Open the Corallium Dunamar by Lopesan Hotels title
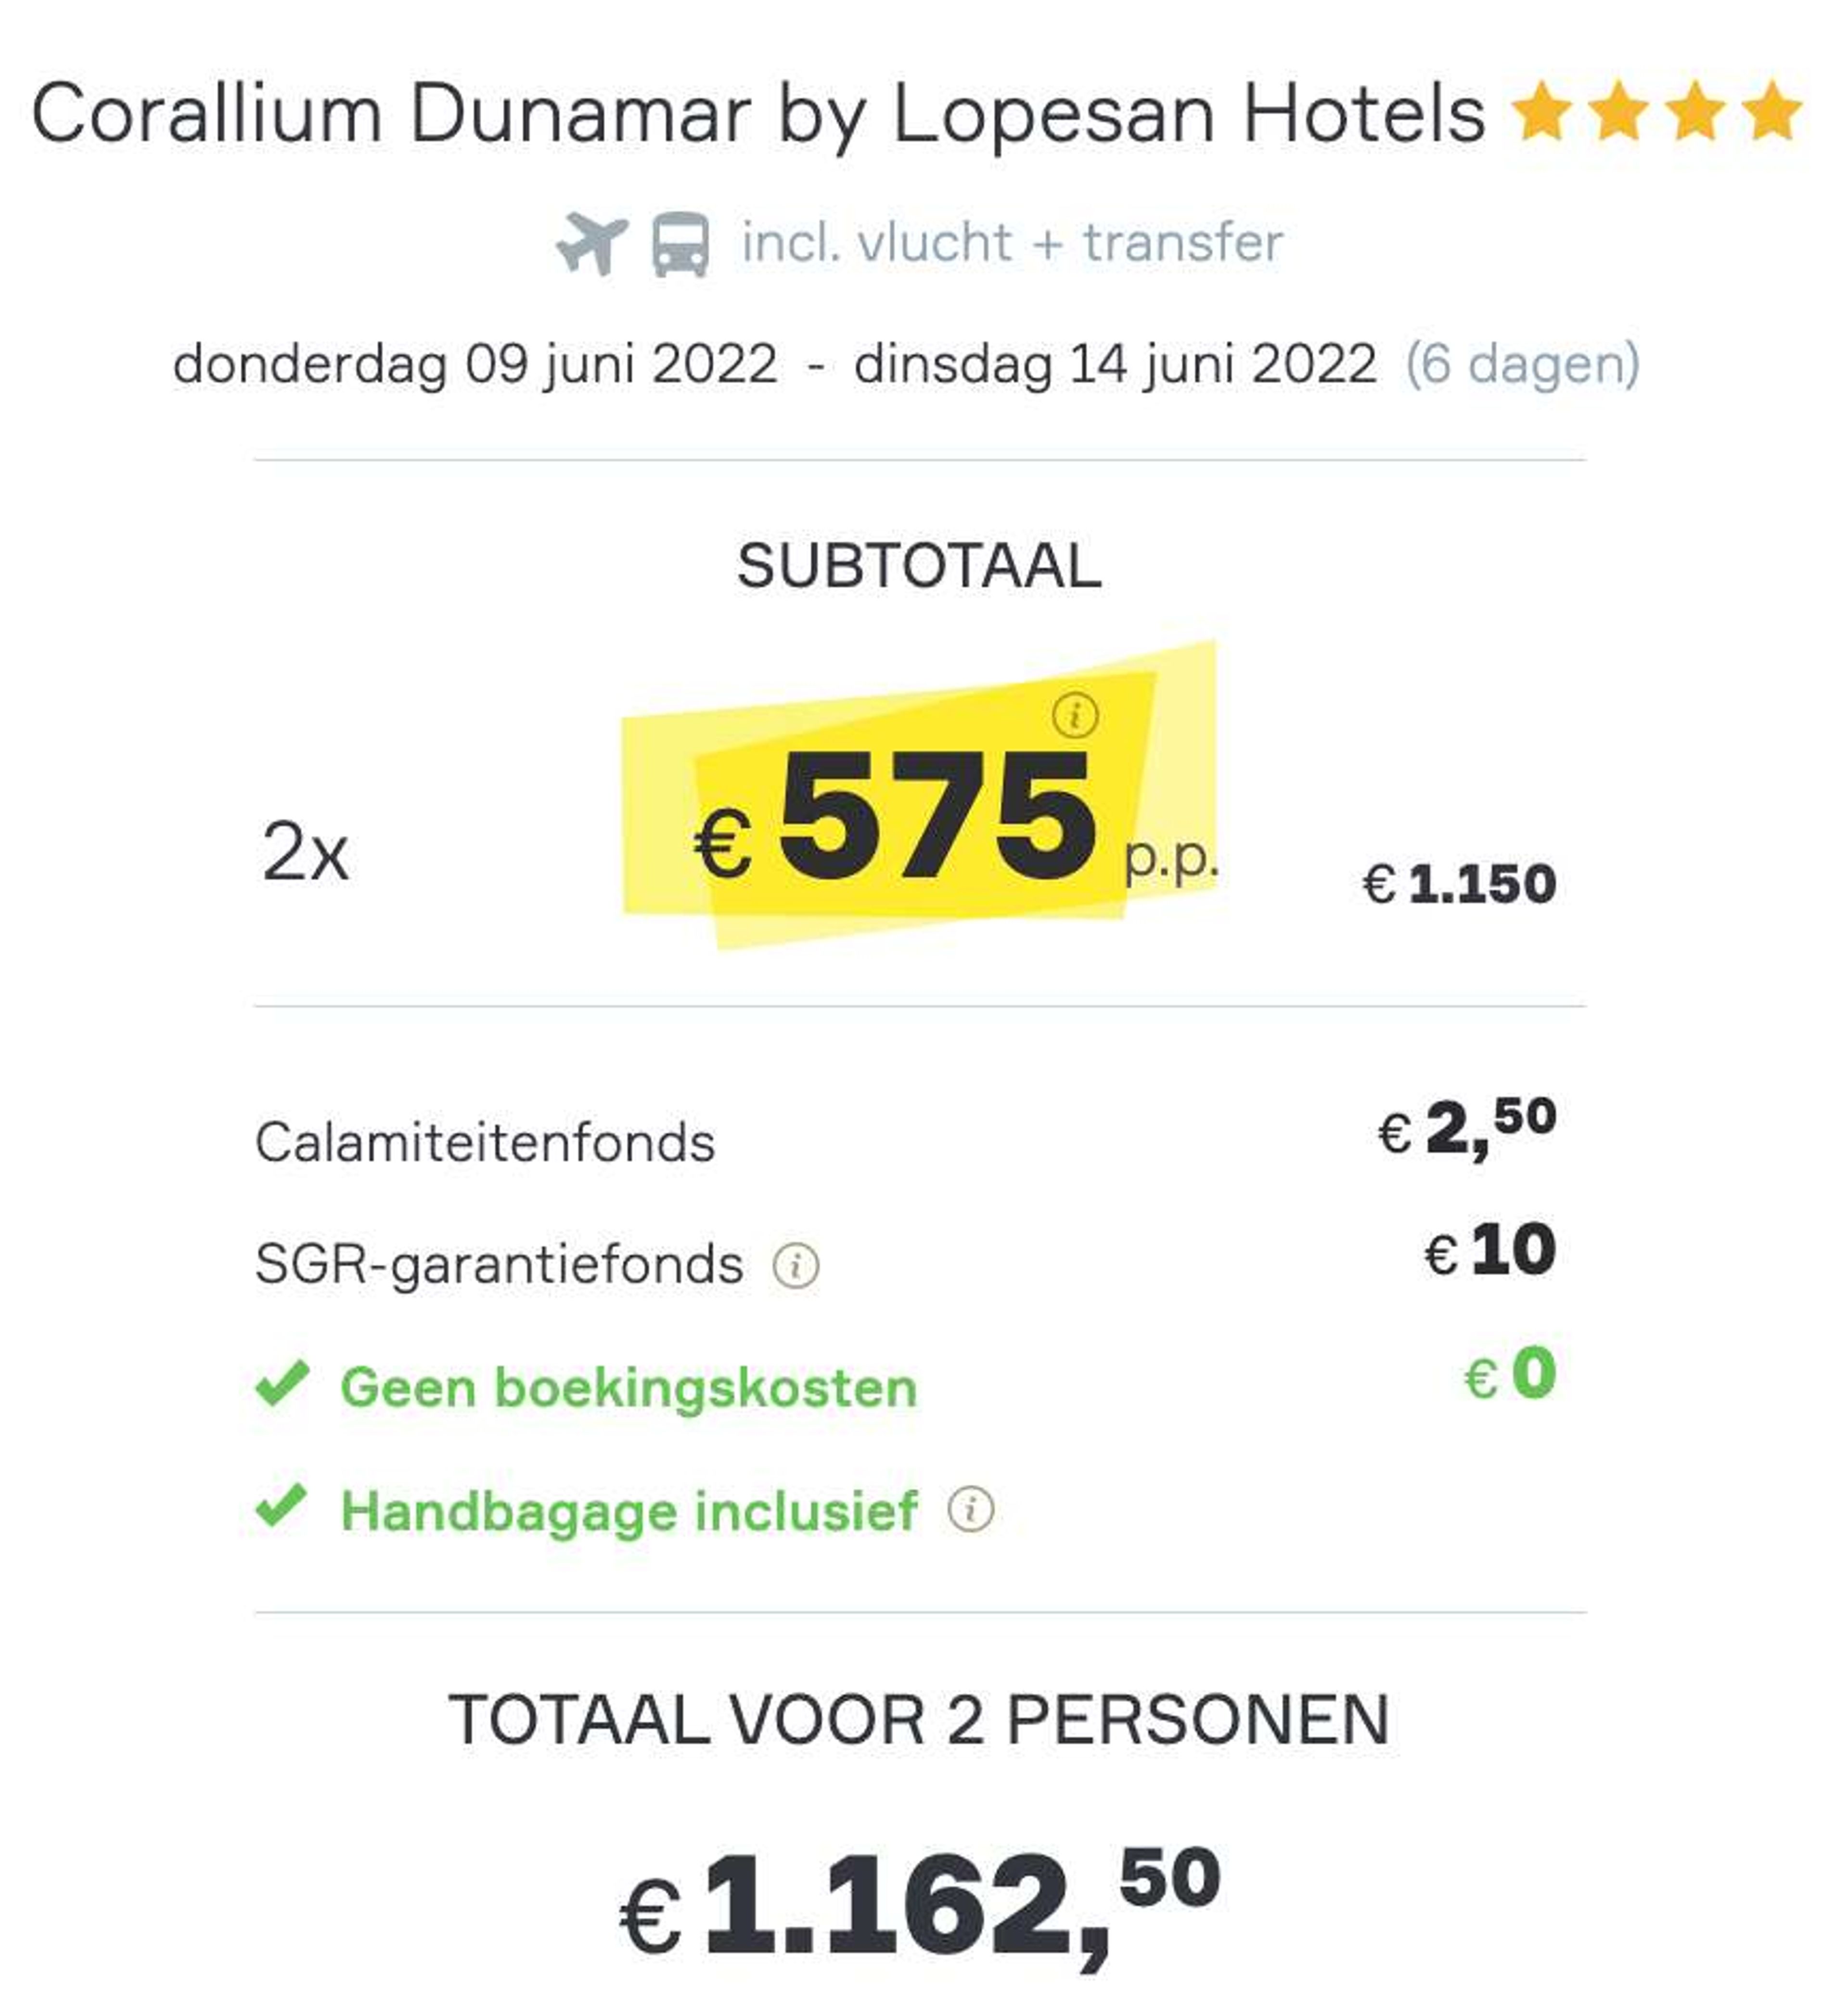The image size is (1848, 1989). click(758, 115)
